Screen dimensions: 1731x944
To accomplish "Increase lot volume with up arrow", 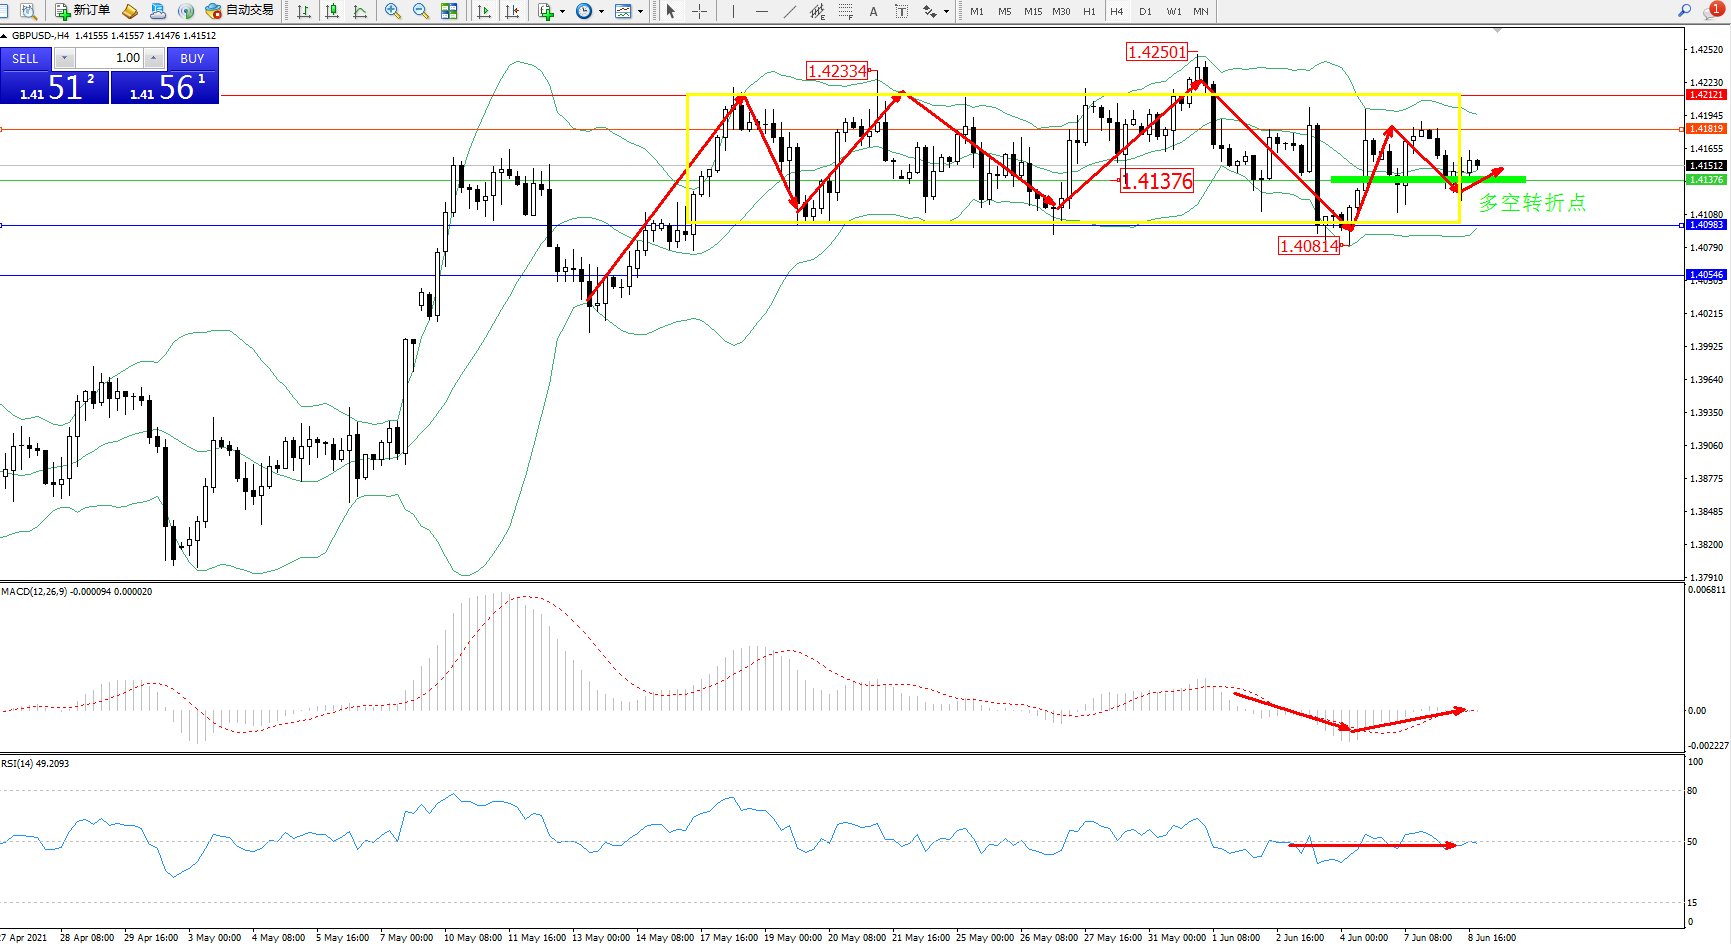I will tap(153, 58).
